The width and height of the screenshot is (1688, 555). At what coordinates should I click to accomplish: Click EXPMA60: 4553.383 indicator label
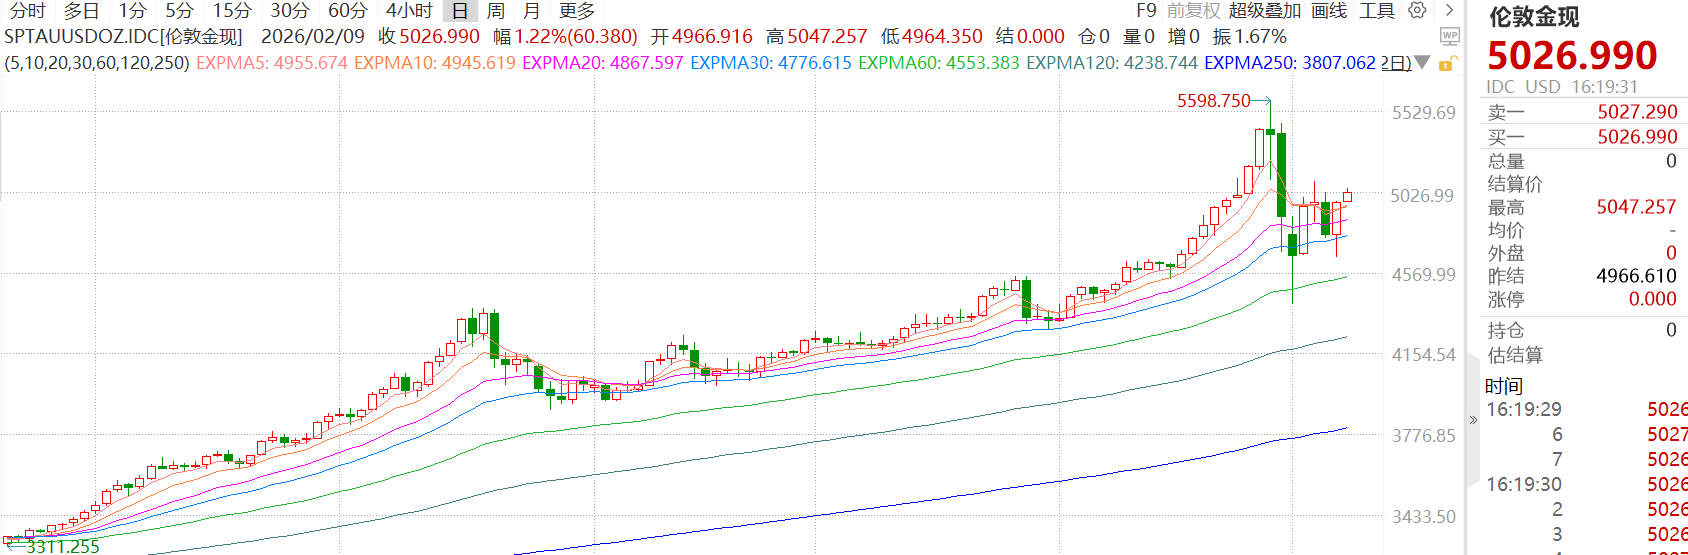[939, 63]
